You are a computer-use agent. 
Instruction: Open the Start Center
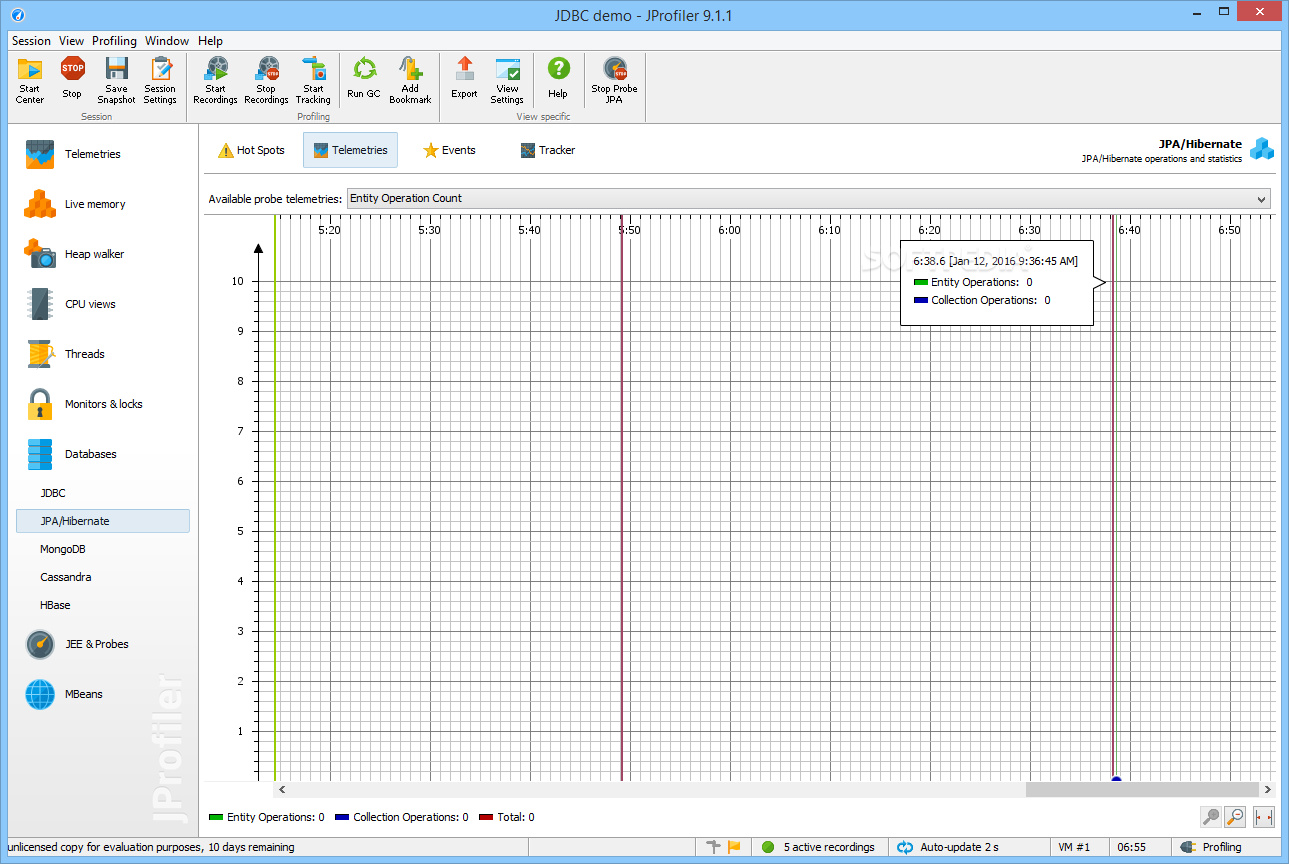coord(30,80)
